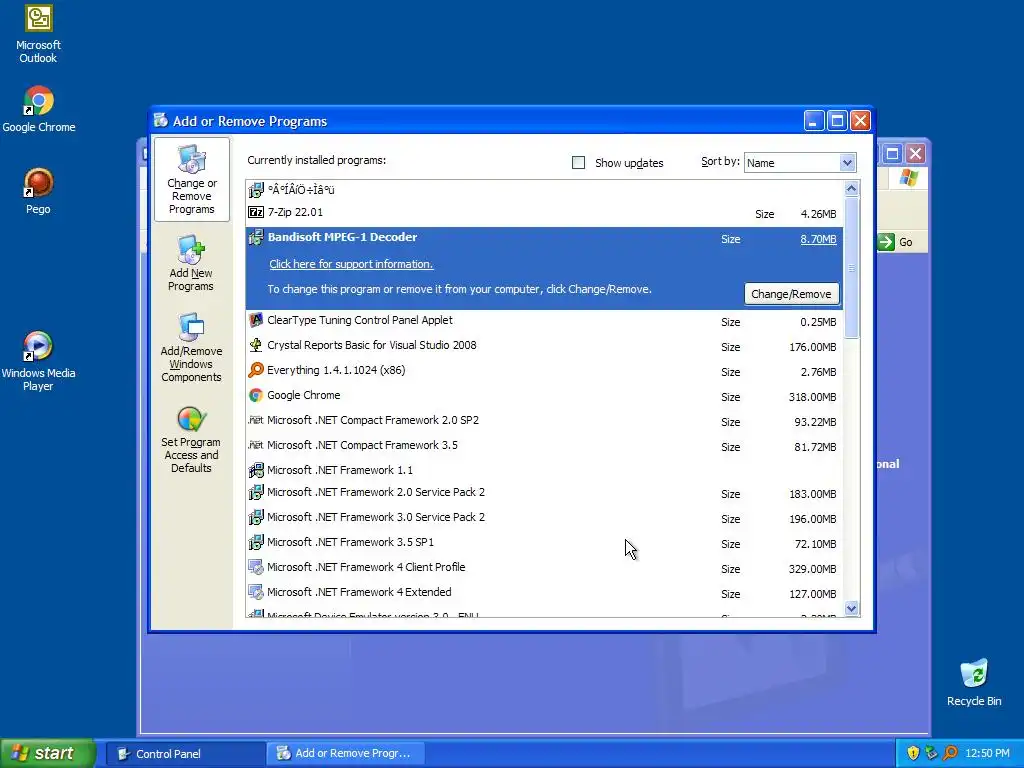Viewport: 1024px width, 768px height.
Task: Click the ClearType Tuning applet icon
Action: (256, 320)
